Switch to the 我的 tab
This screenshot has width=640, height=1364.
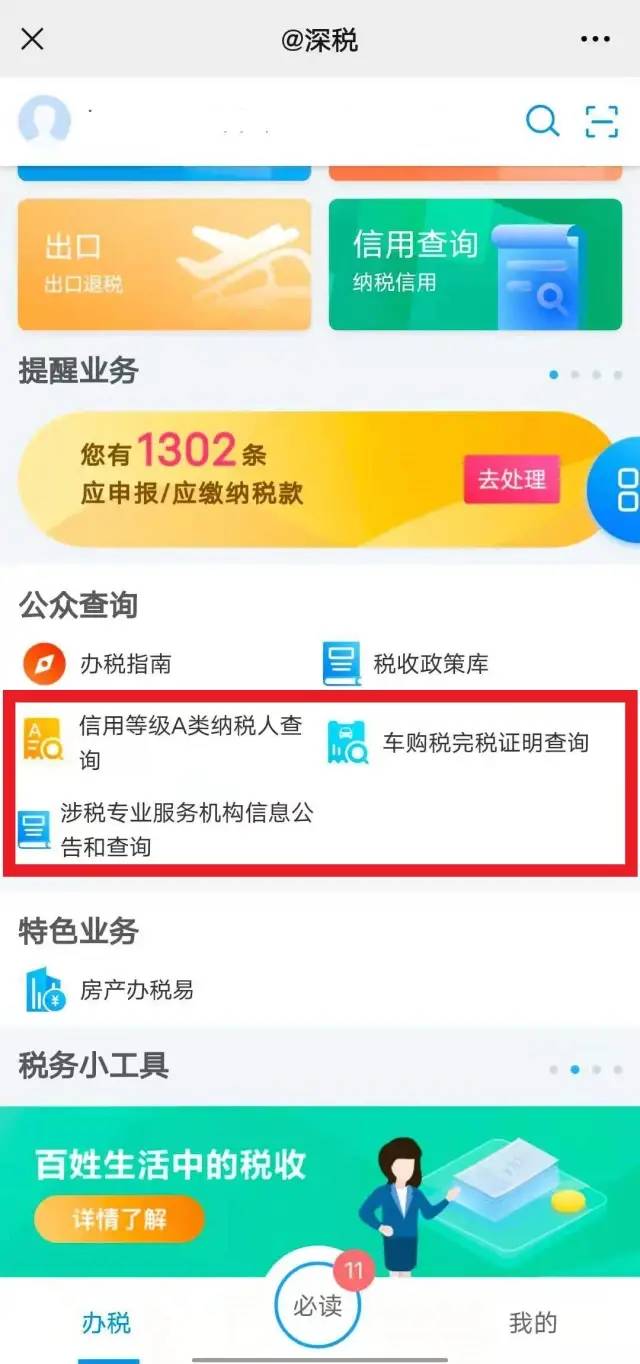(x=533, y=1323)
